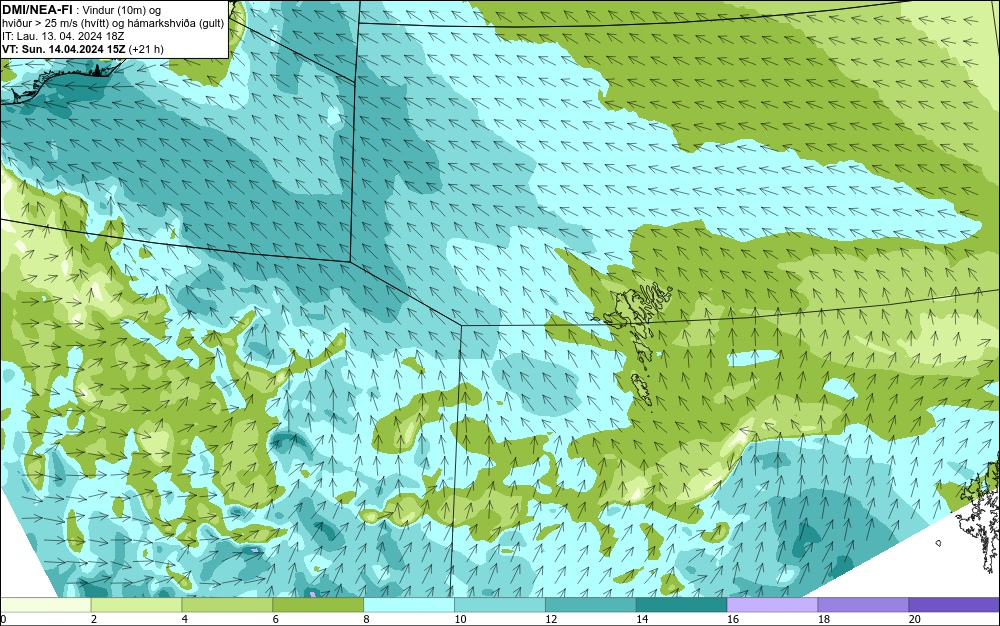
Task: Click the dark purple swatch above 20 m/s
Action: [x=954, y=604]
